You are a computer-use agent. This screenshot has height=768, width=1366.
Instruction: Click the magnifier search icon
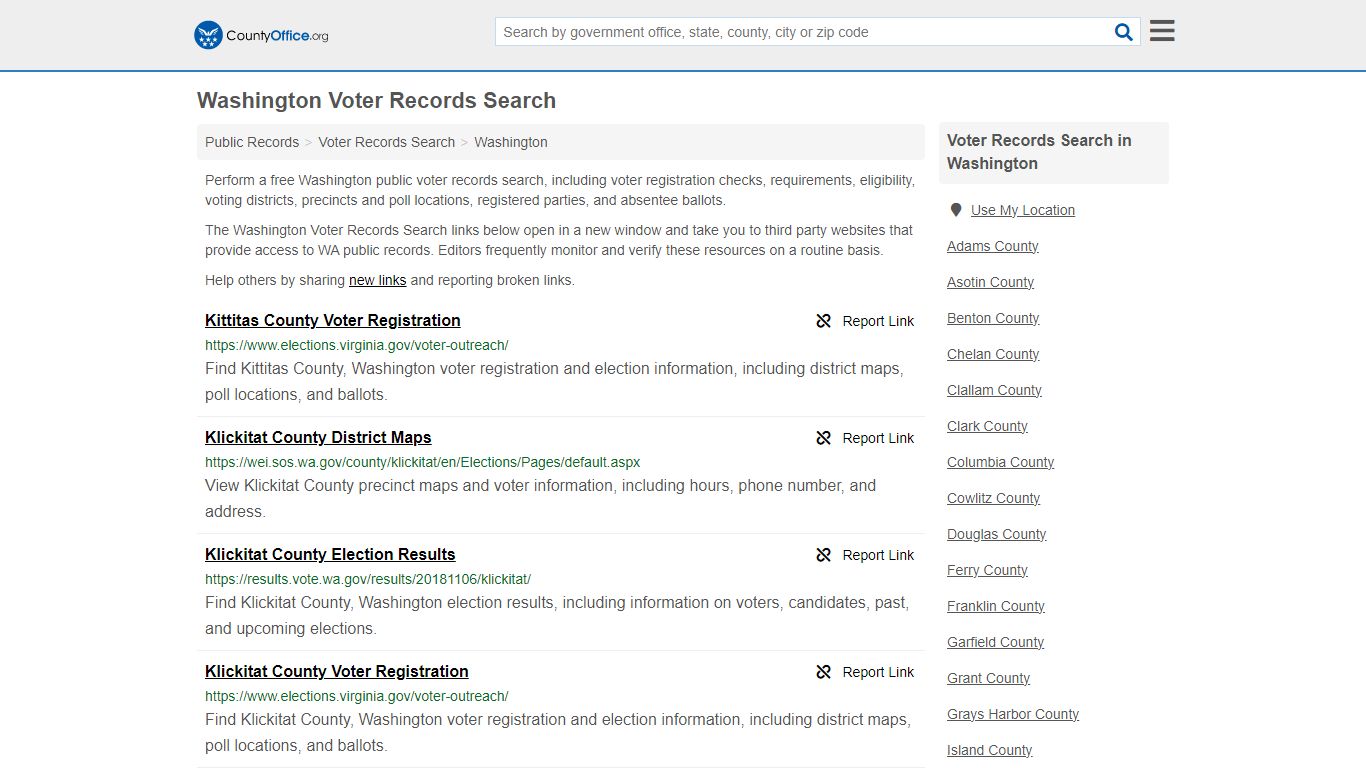[x=1124, y=32]
